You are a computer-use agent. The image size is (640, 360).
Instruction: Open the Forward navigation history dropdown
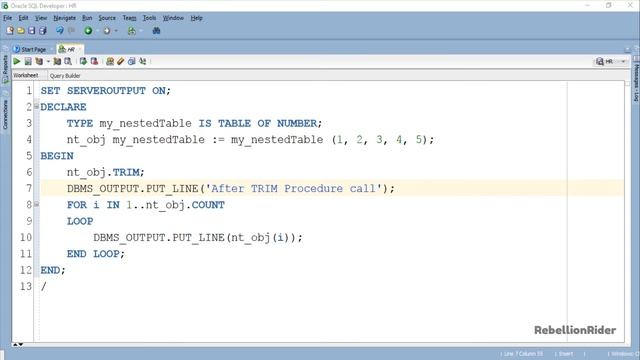[x=116, y=31]
